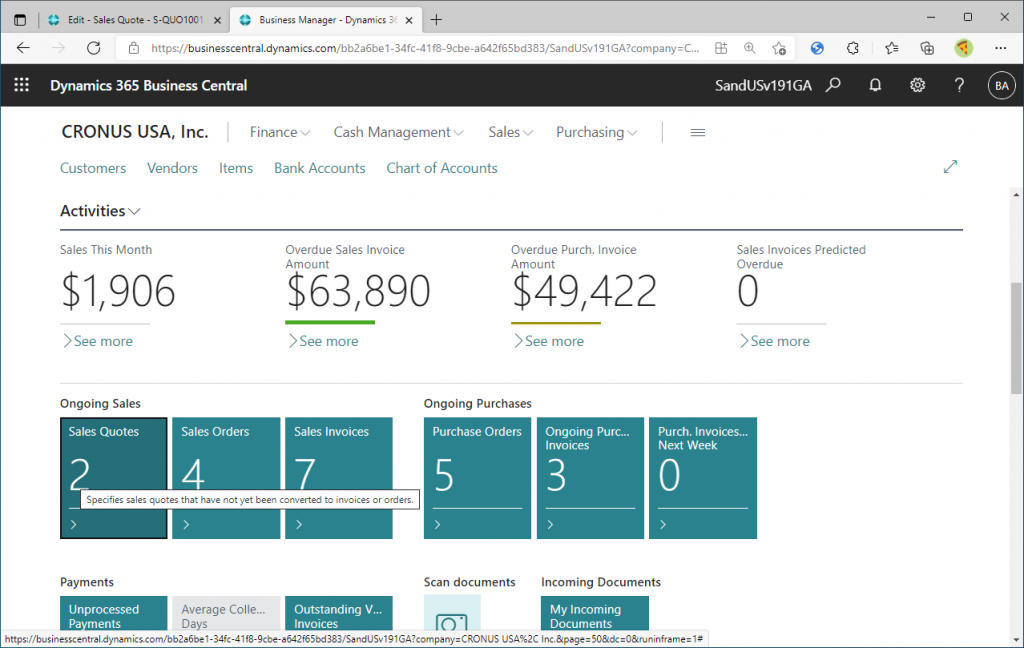Image resolution: width=1024 pixels, height=648 pixels.
Task: Open browser extensions puzzle icon
Action: 852,48
